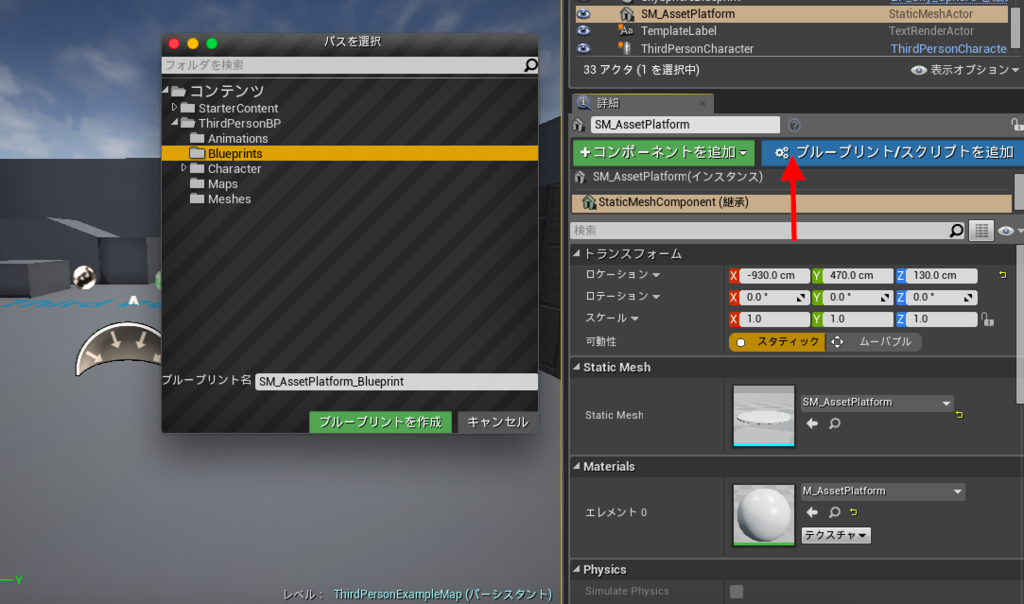Click Rotation Z spinner arrow icon
This screenshot has height=604, width=1024.
(968, 298)
